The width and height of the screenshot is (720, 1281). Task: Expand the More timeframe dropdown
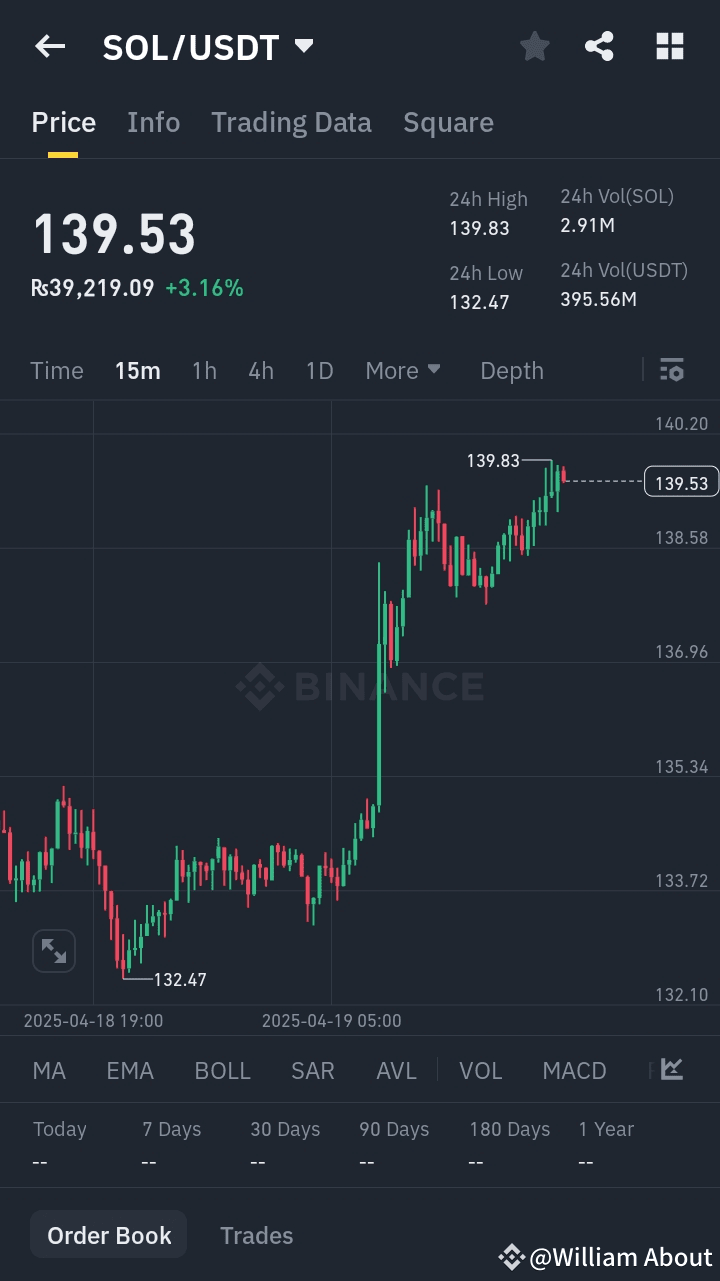pyautogui.click(x=402, y=370)
